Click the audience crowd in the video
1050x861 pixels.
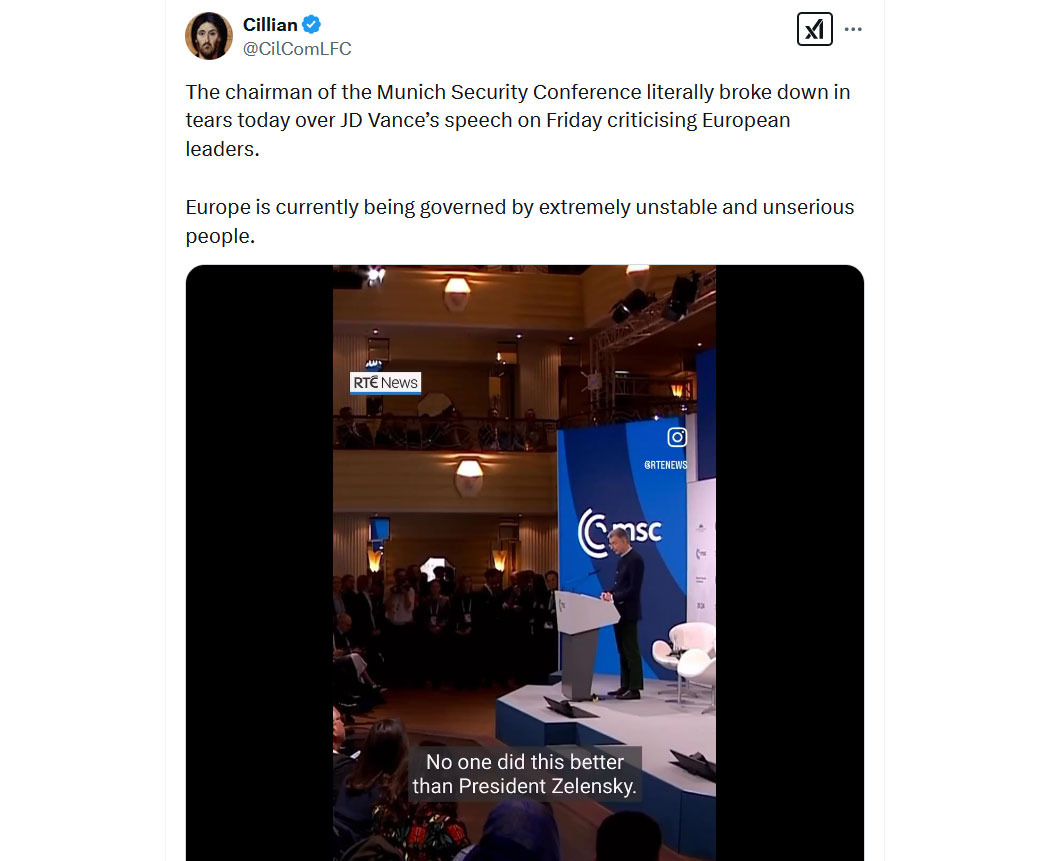[444, 623]
